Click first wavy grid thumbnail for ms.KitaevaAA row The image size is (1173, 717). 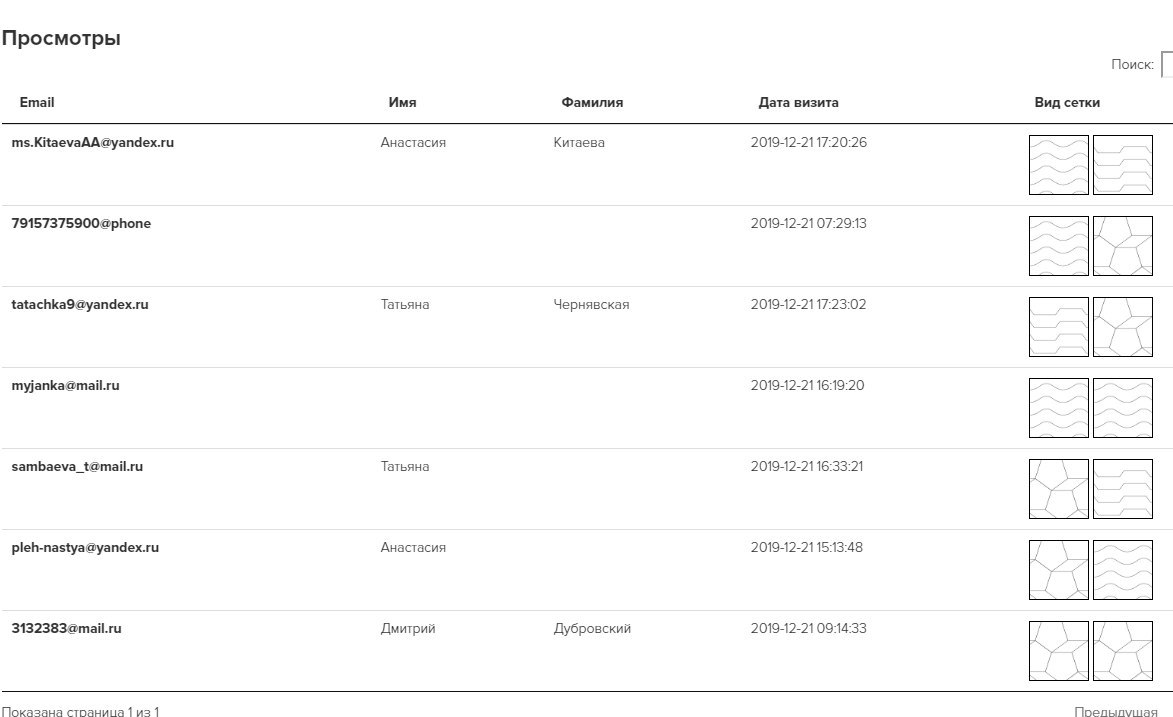[x=1059, y=165]
